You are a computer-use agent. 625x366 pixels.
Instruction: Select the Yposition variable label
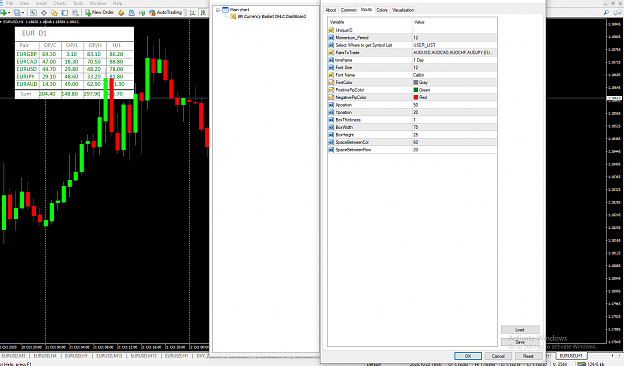click(344, 112)
